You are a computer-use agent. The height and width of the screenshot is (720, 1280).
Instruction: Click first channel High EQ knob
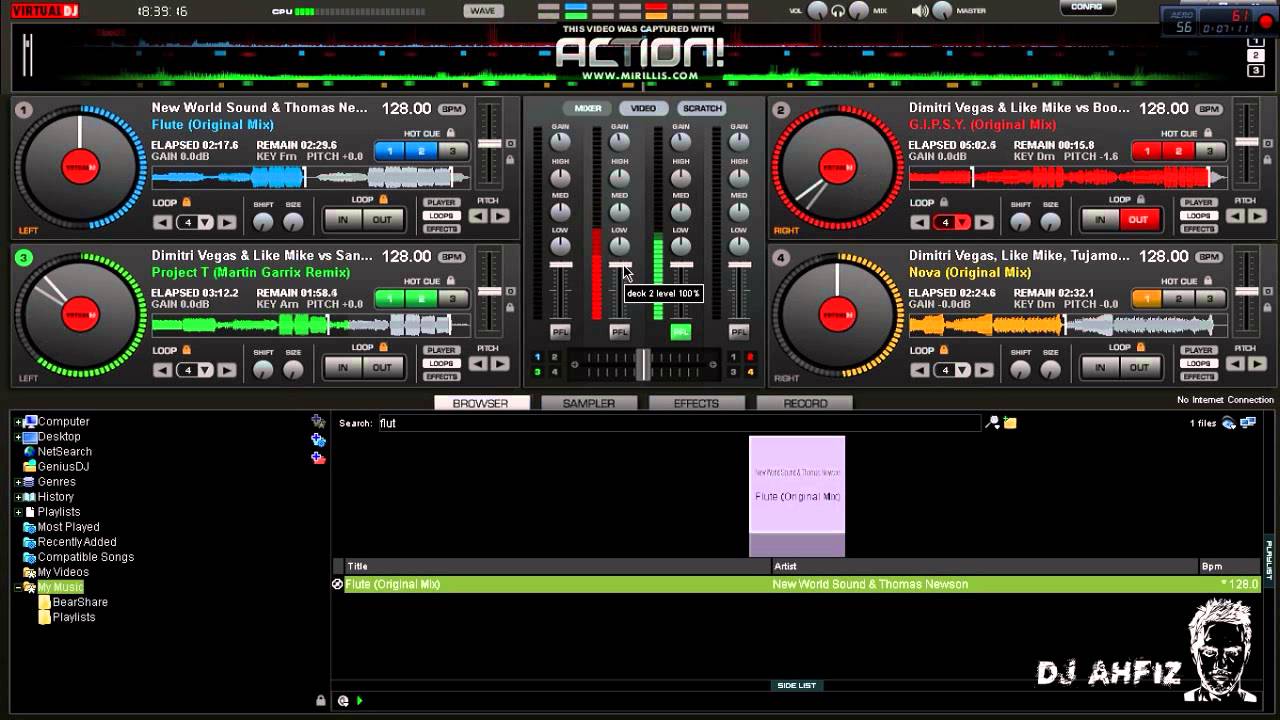tap(560, 178)
